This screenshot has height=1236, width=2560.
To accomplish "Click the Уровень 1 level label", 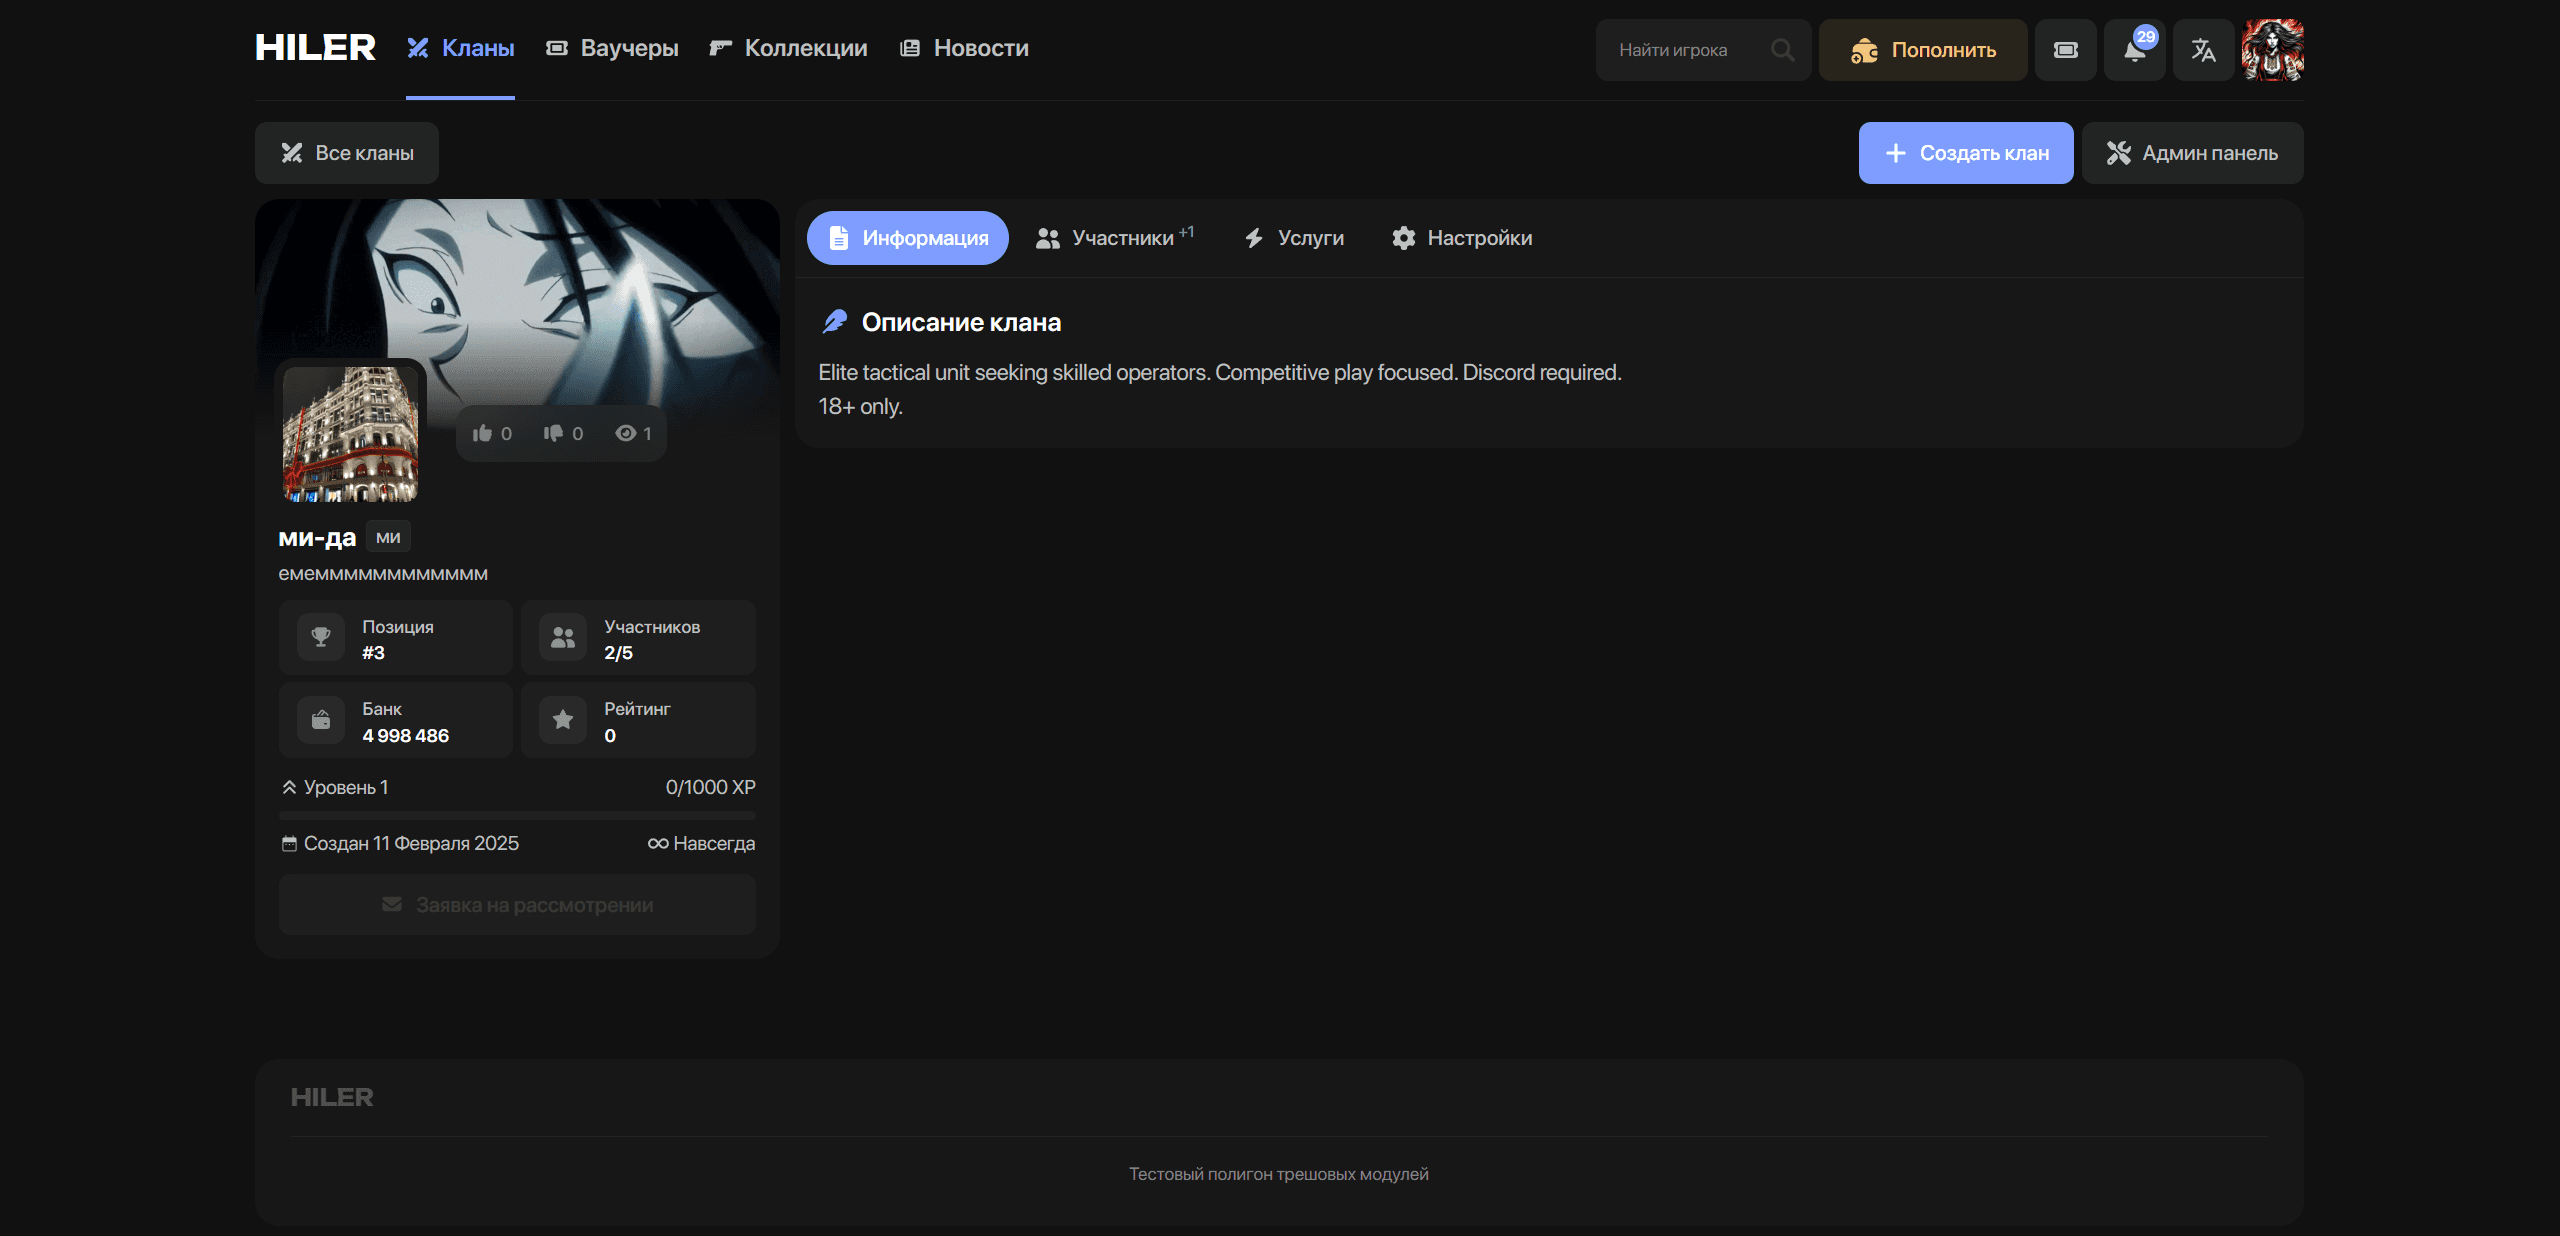I will (335, 787).
